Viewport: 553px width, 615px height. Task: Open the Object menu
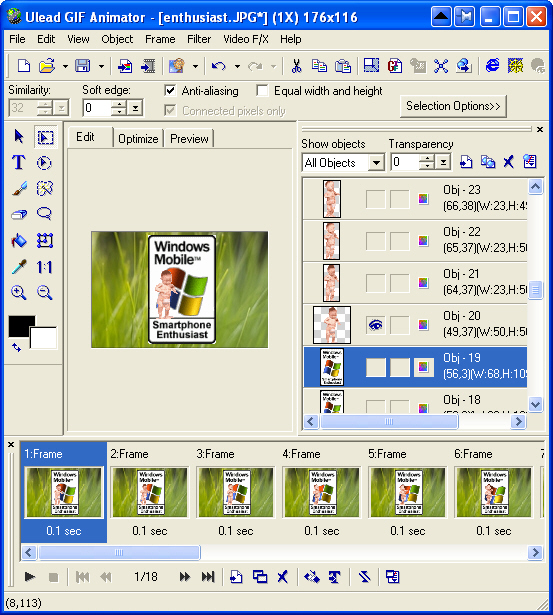point(117,39)
